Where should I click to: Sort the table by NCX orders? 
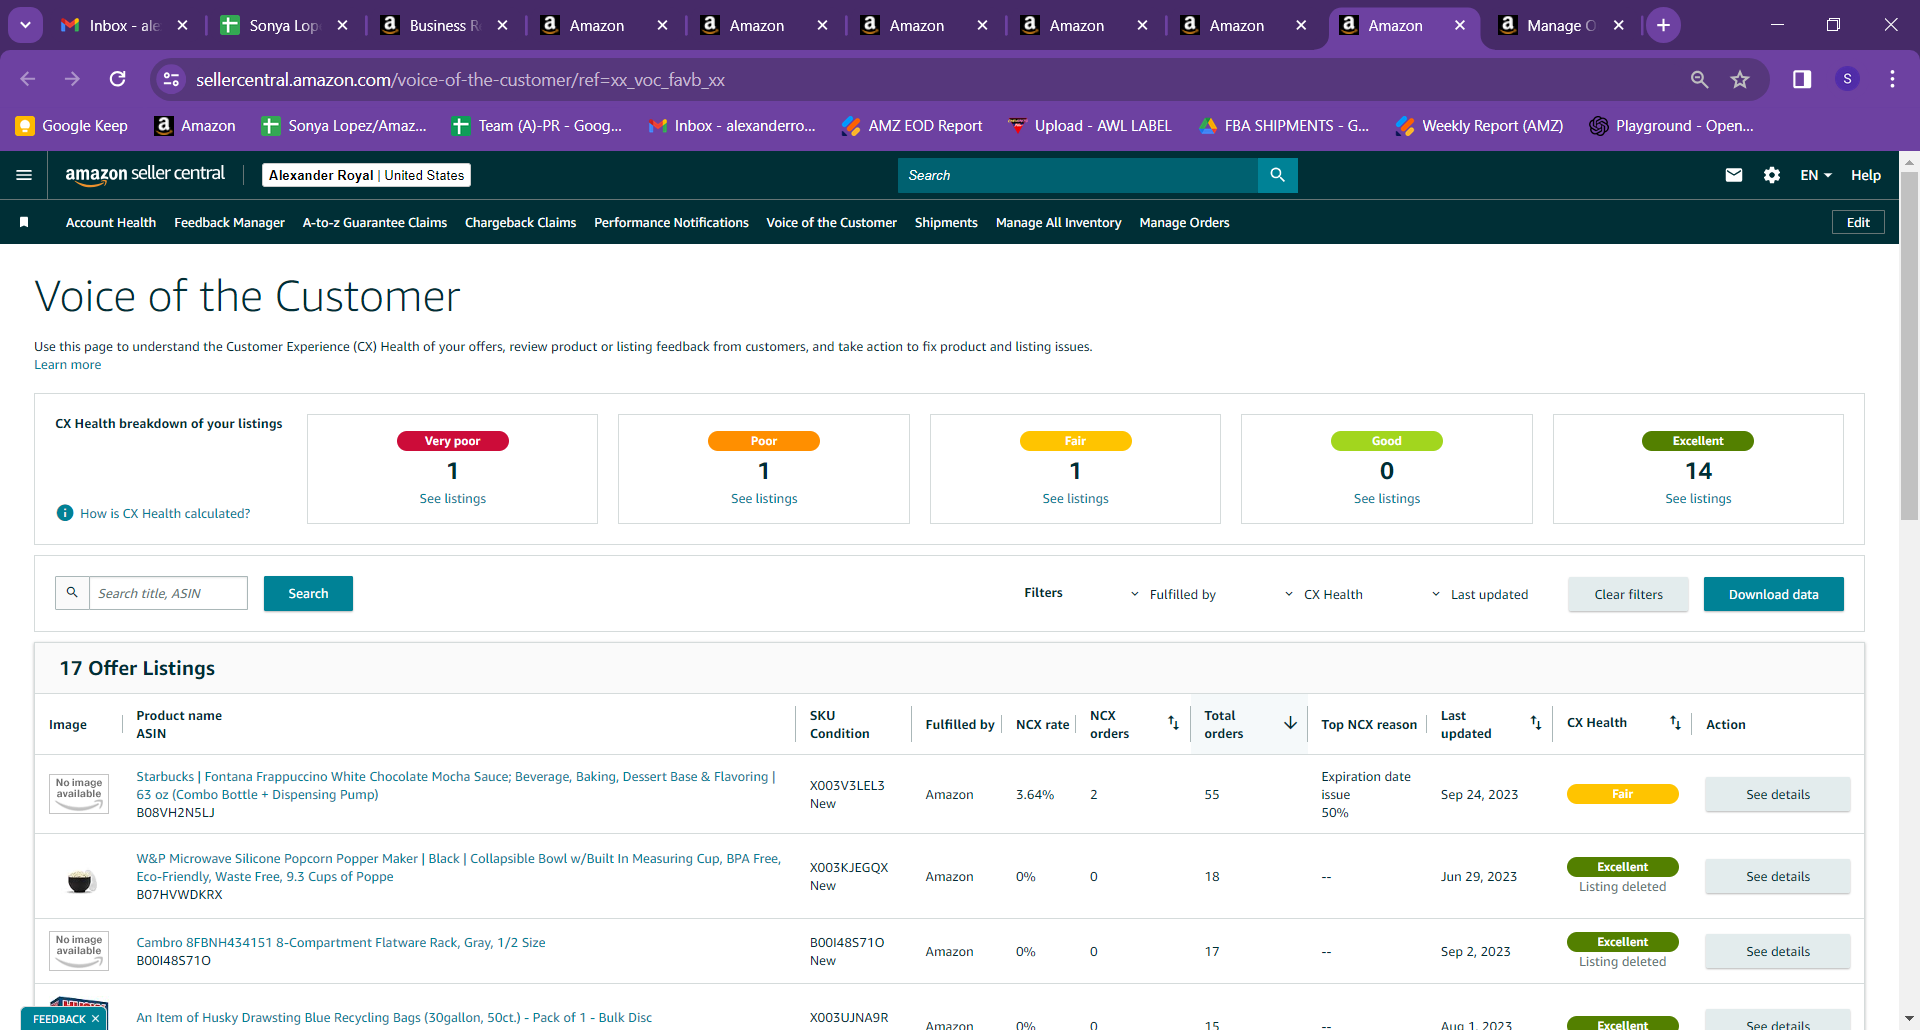pyautogui.click(x=1173, y=723)
